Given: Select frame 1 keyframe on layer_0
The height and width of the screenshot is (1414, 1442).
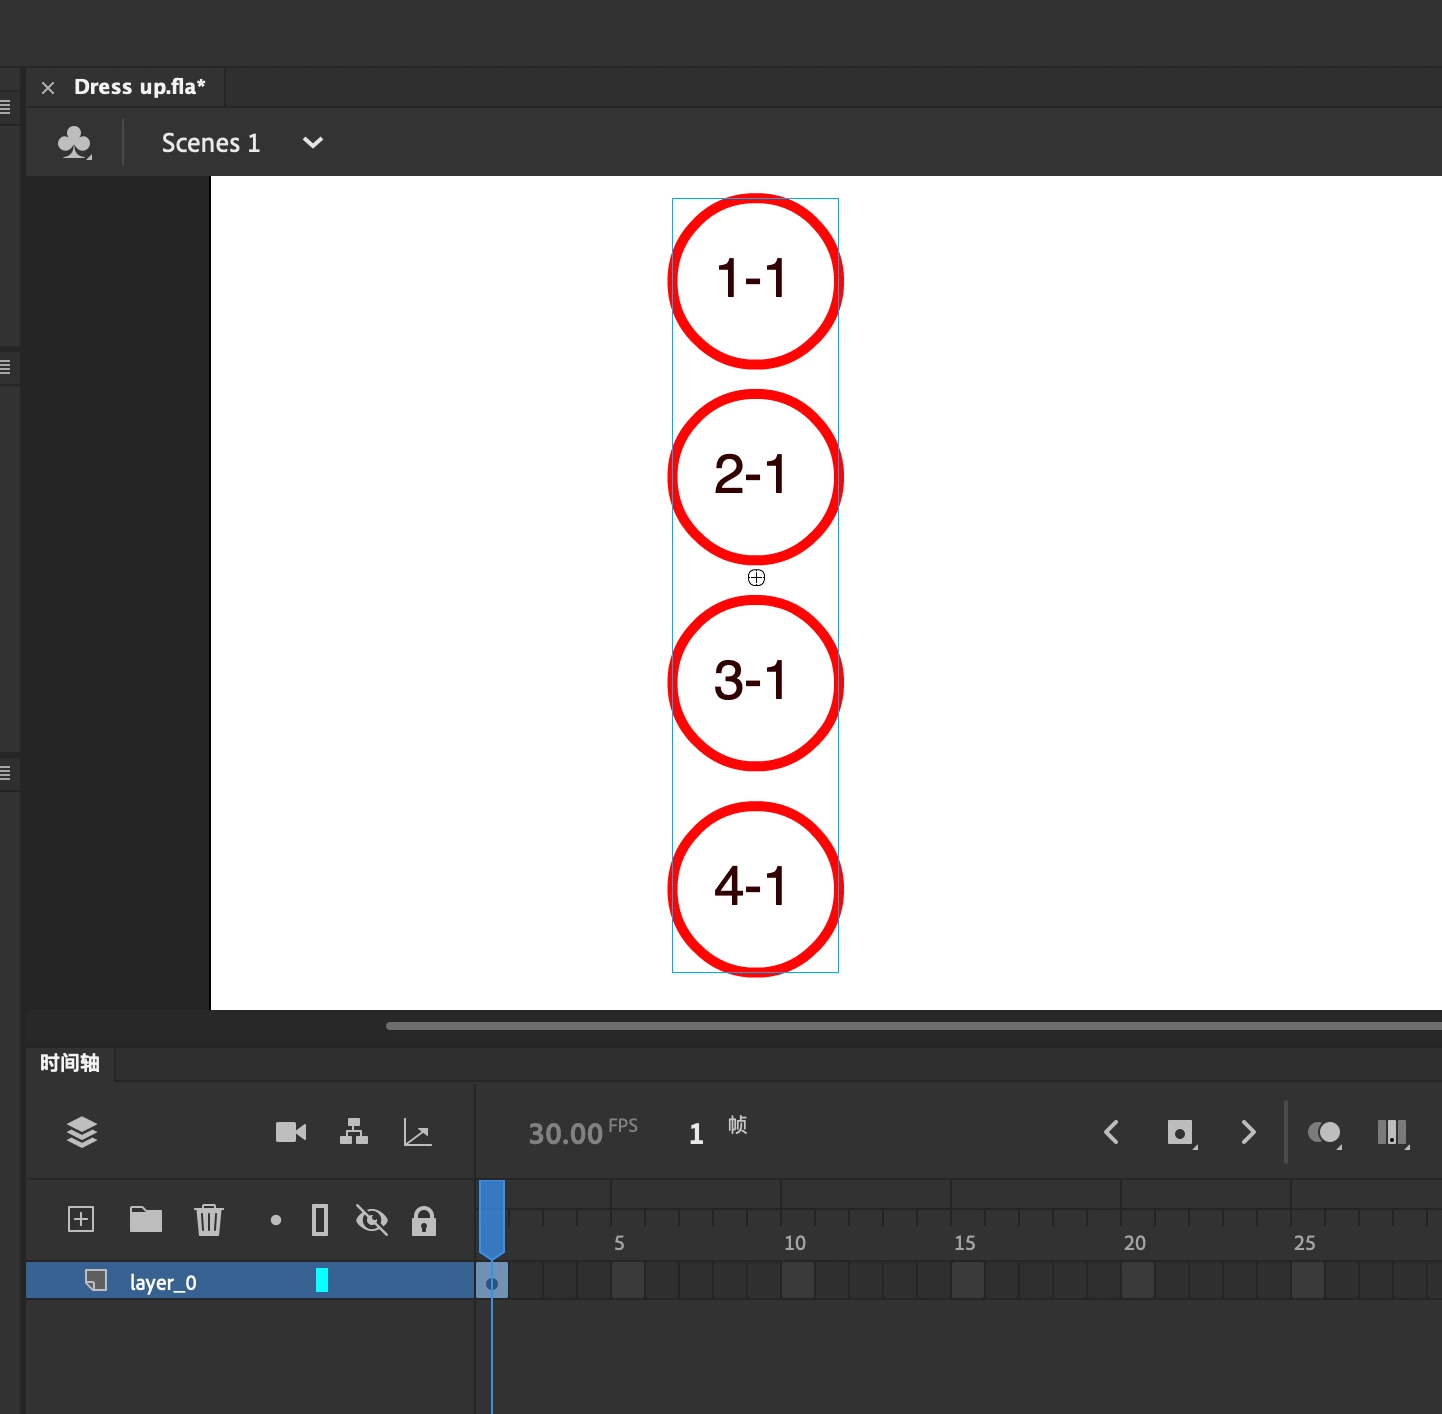Looking at the screenshot, I should point(492,1282).
